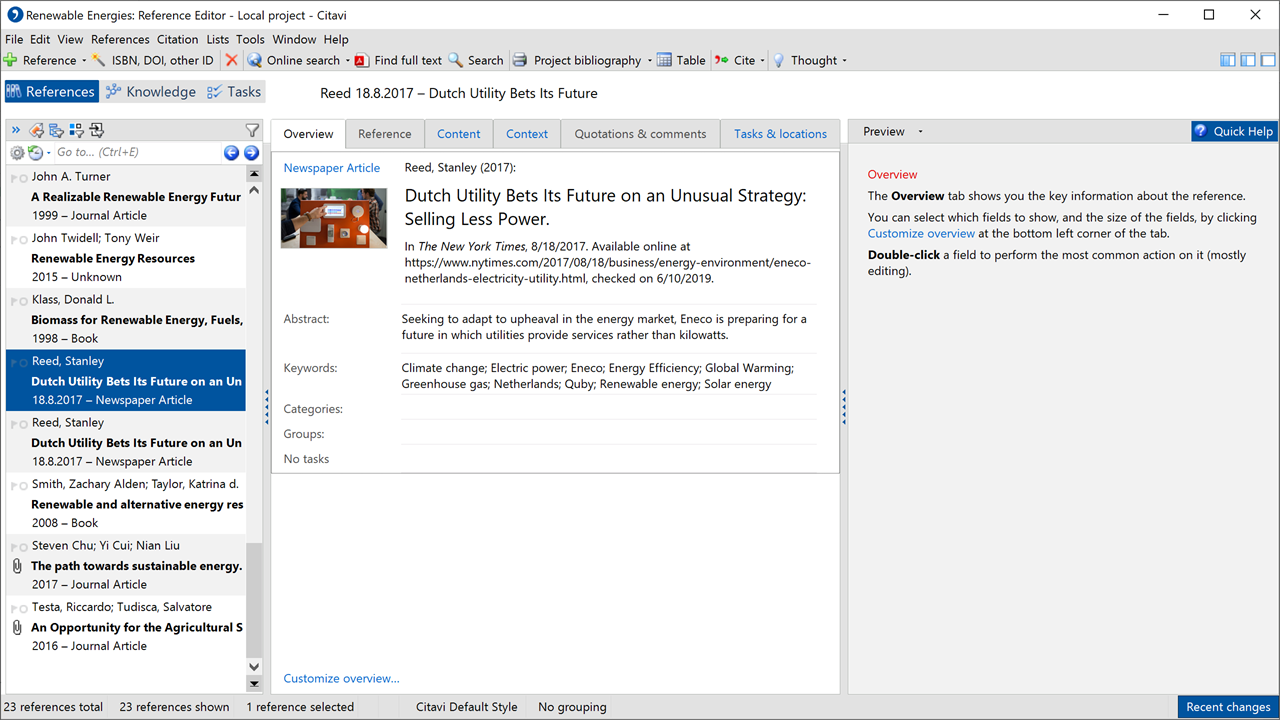The image size is (1280, 720).
Task: Toggle read-status circle for Smith, Zachary Alden
Action: pyautogui.click(x=18, y=486)
